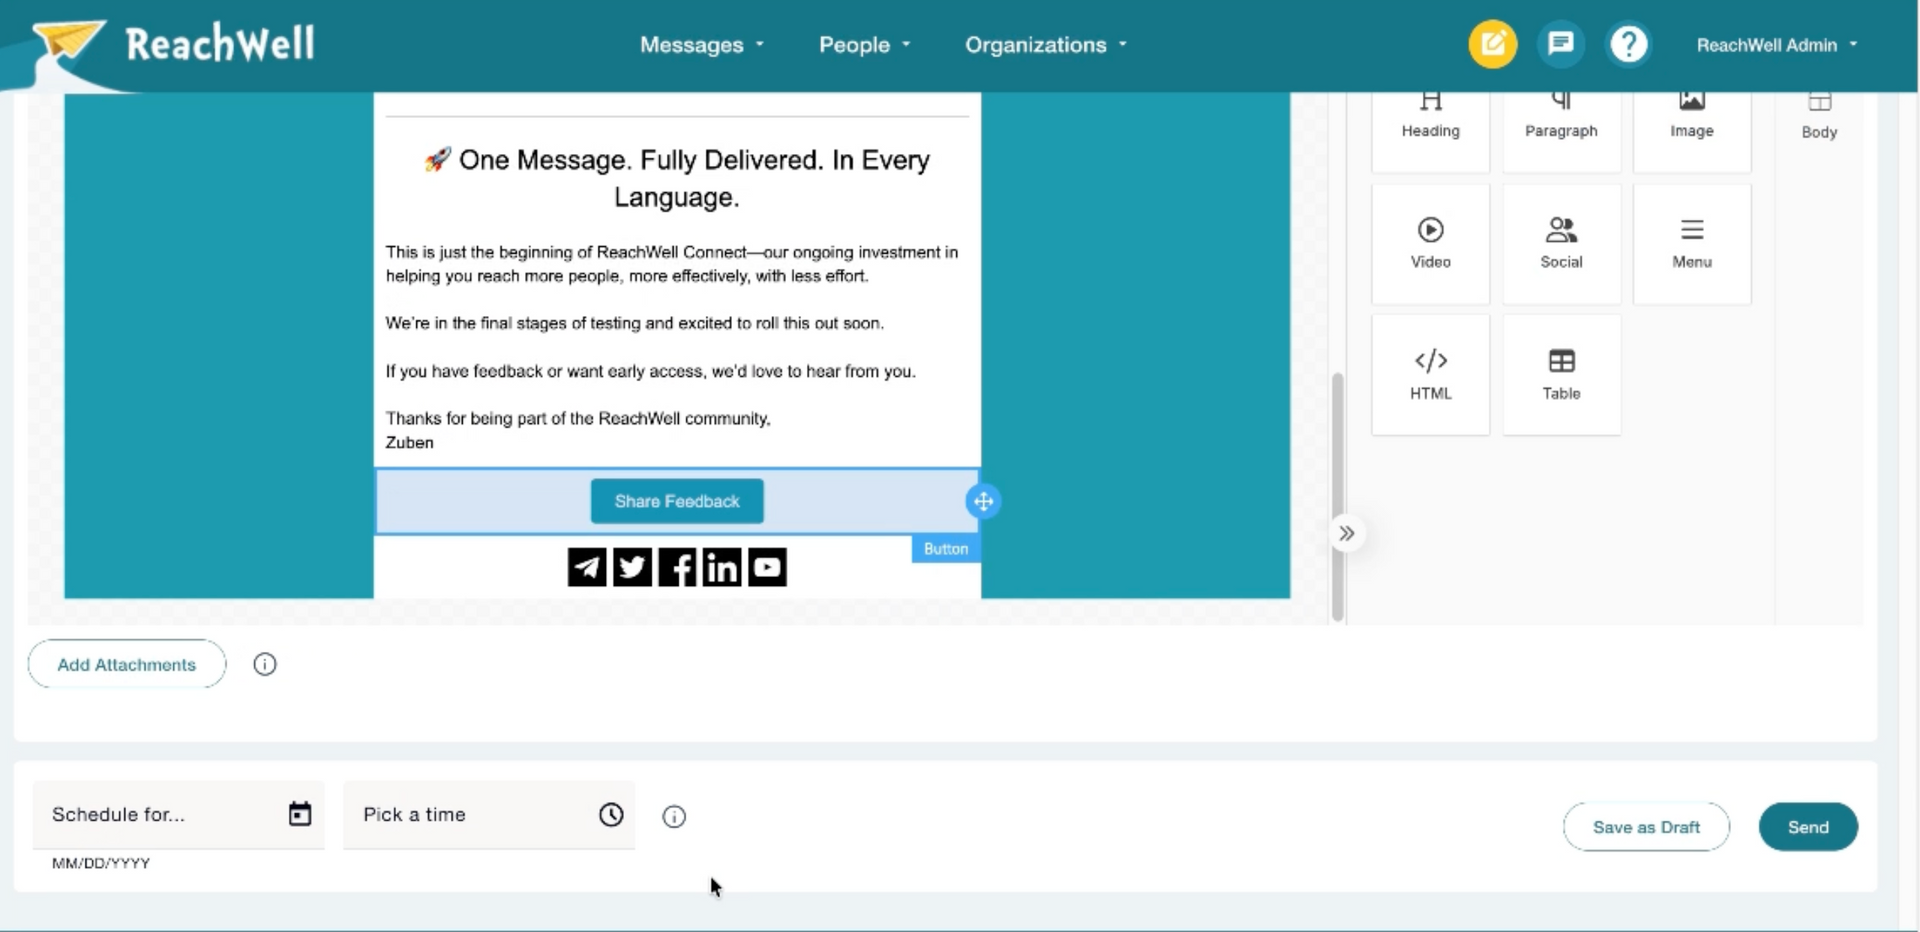Click the LinkedIn social icon
The height and width of the screenshot is (932, 1920).
(722, 567)
